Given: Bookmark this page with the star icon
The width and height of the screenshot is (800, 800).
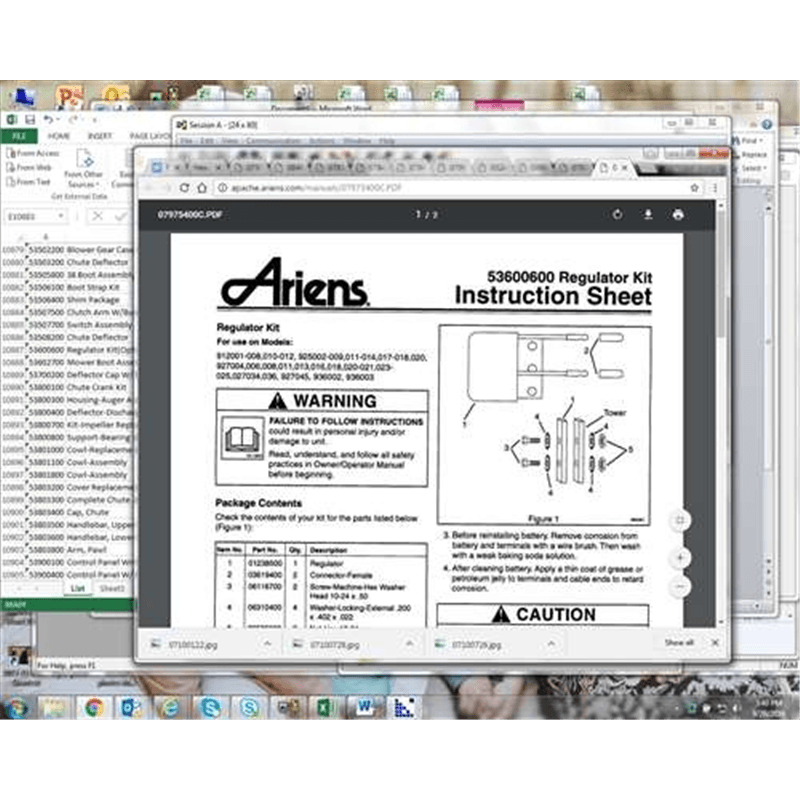Looking at the screenshot, I should click(x=694, y=188).
